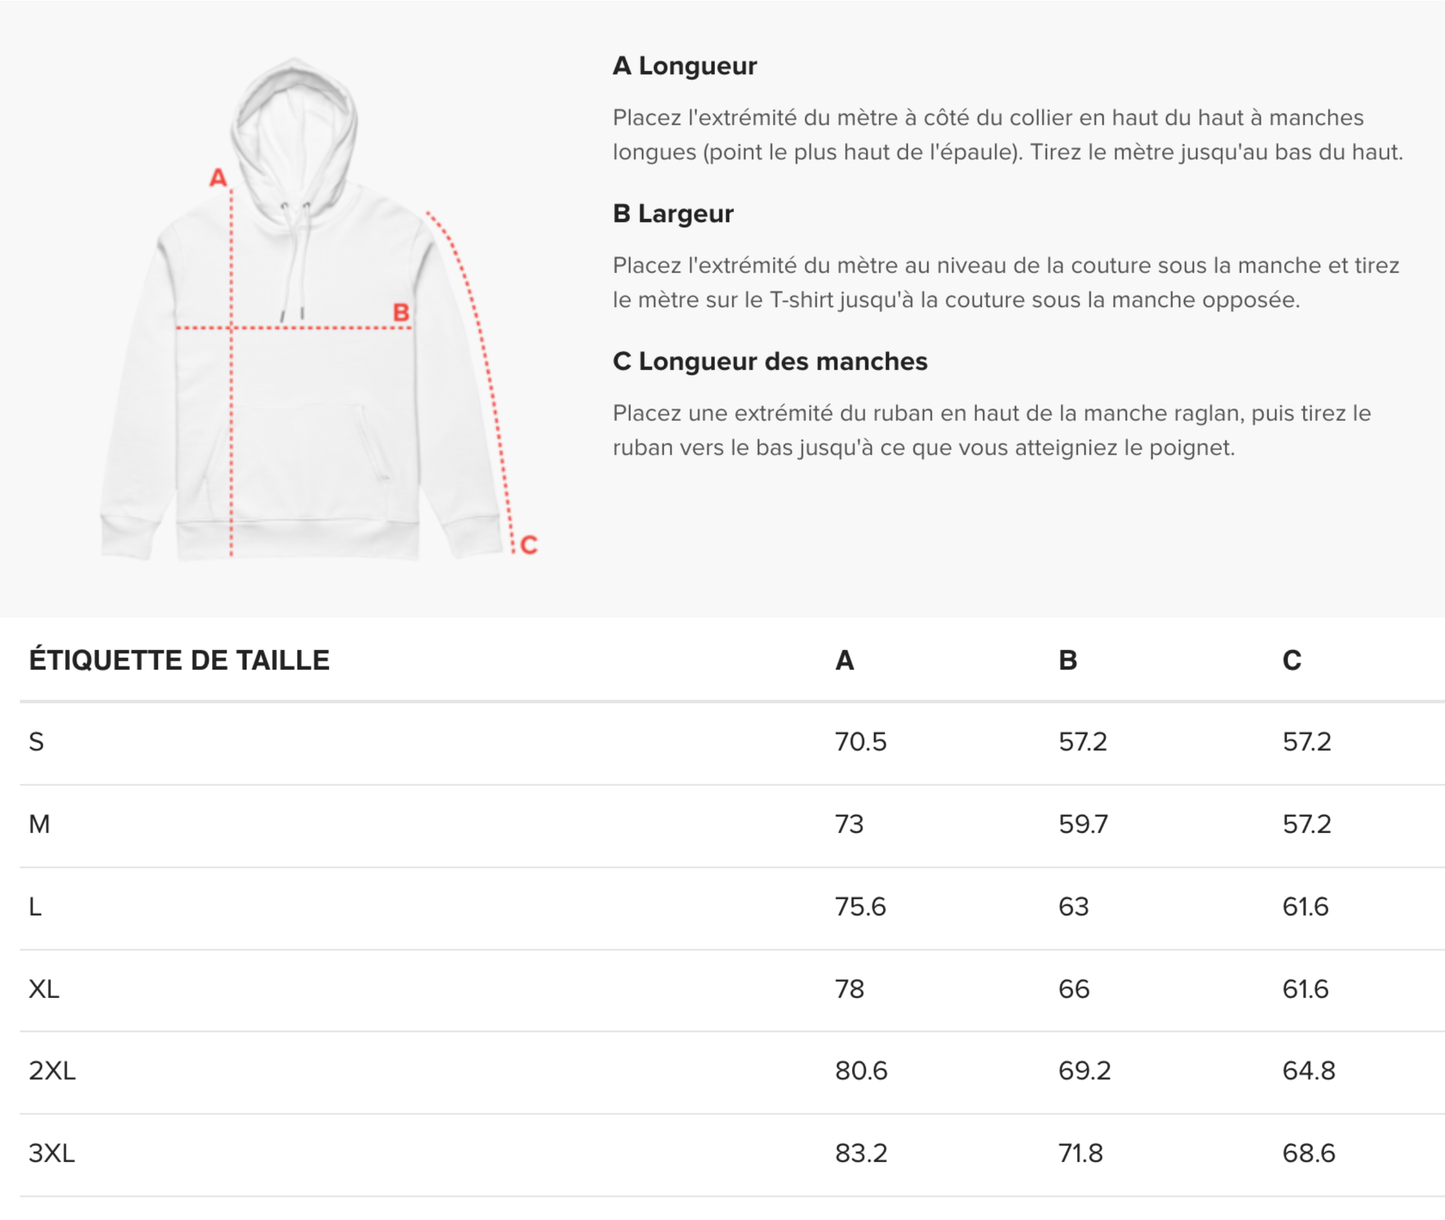Select the "B Largeur" heading
Screen dimensions: 1445x1220
[x=673, y=214]
